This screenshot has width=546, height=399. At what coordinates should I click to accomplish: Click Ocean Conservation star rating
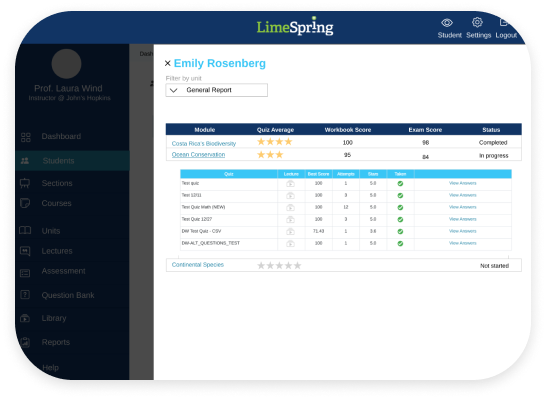(270, 155)
